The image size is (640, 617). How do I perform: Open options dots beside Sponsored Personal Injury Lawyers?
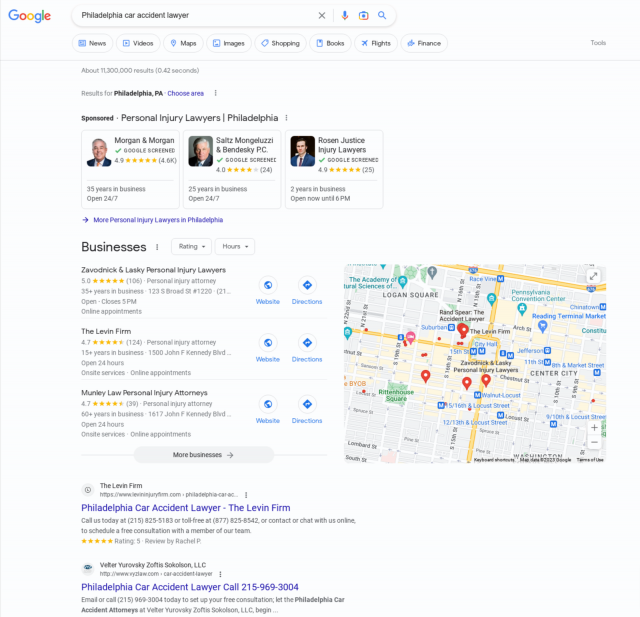tap(287, 118)
